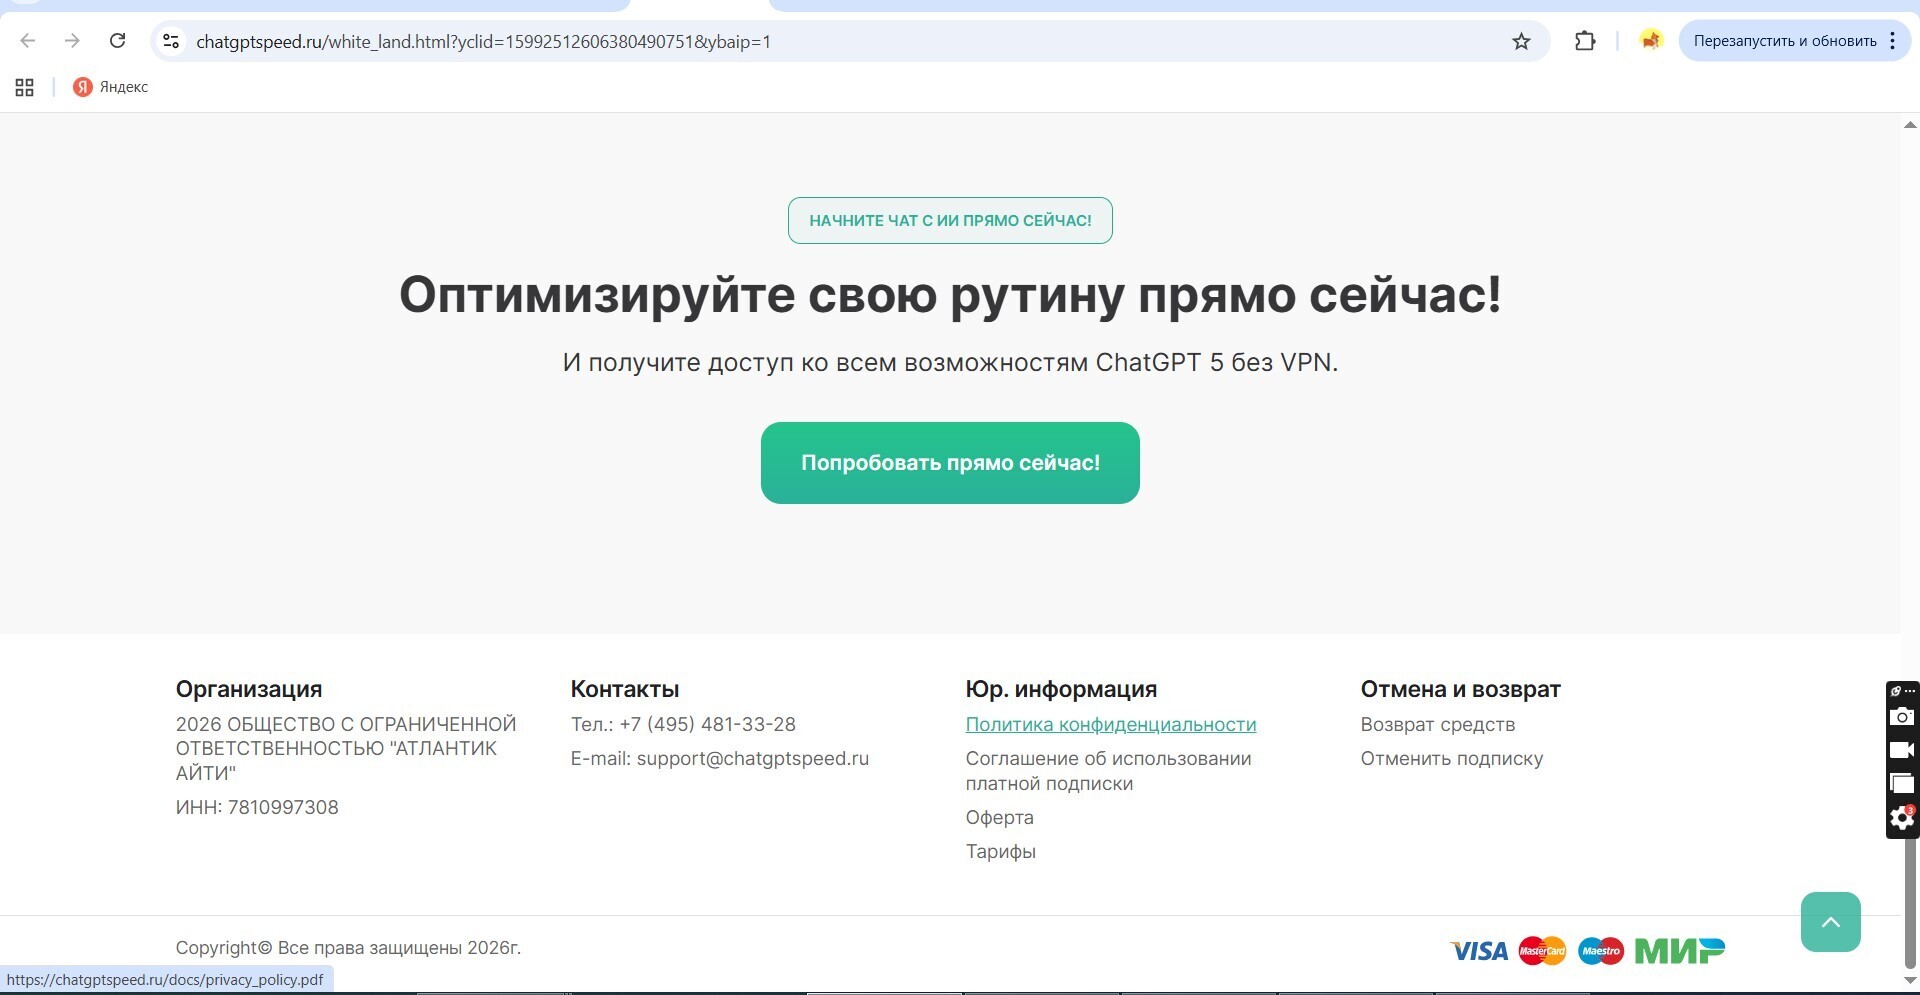Open the apps grid icon in bookmarks bar
This screenshot has height=995, width=1920.
pos(25,87)
